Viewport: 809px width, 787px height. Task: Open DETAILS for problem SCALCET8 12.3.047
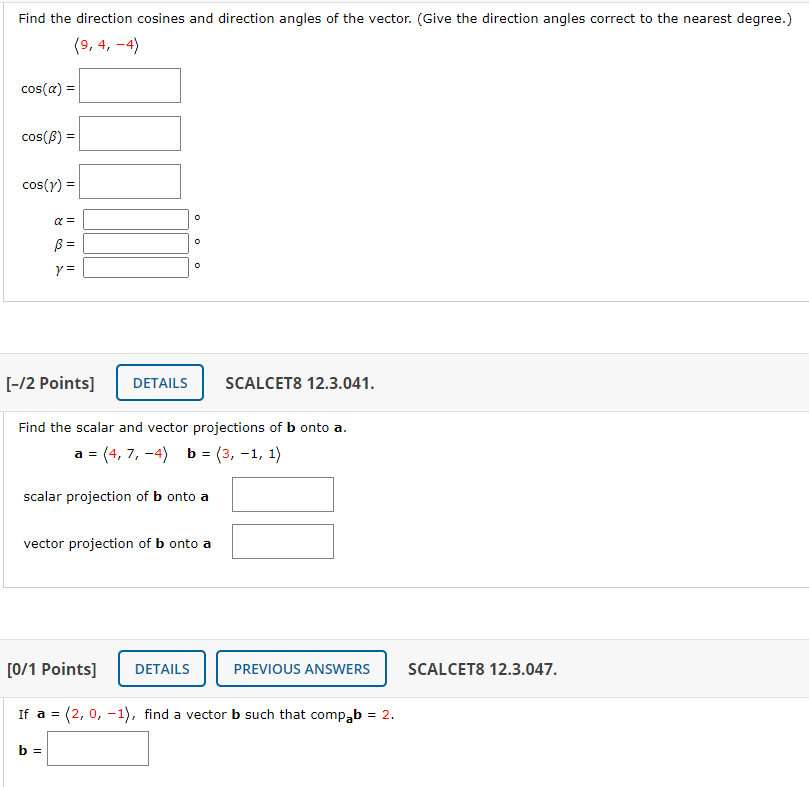coord(161,668)
